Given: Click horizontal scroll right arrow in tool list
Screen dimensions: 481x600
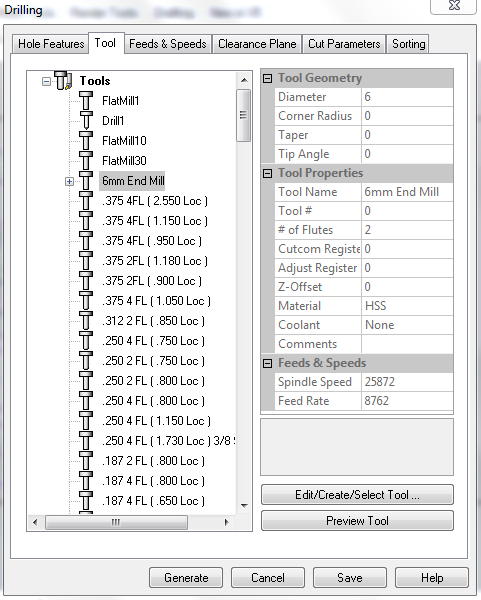Looking at the screenshot, I should (x=227, y=522).
